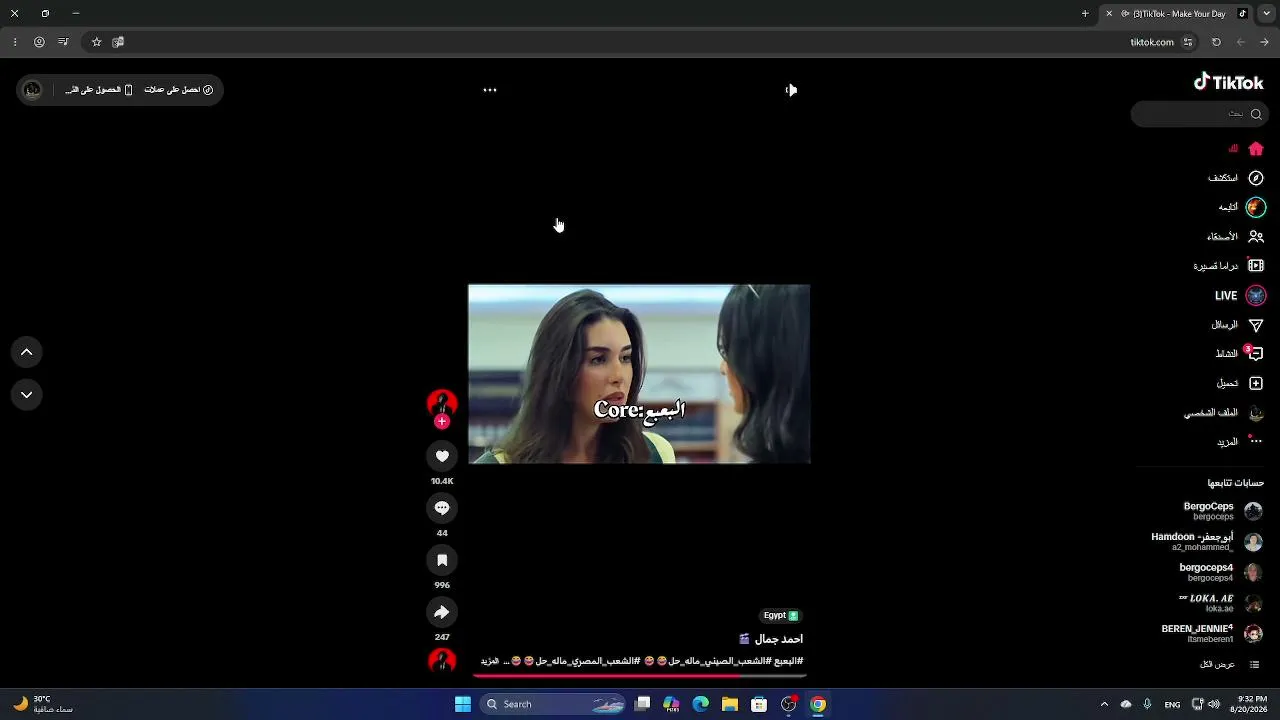Image resolution: width=1280 pixels, height=720 pixels.
Task: Open OBS Studio from the taskbar
Action: click(x=789, y=704)
